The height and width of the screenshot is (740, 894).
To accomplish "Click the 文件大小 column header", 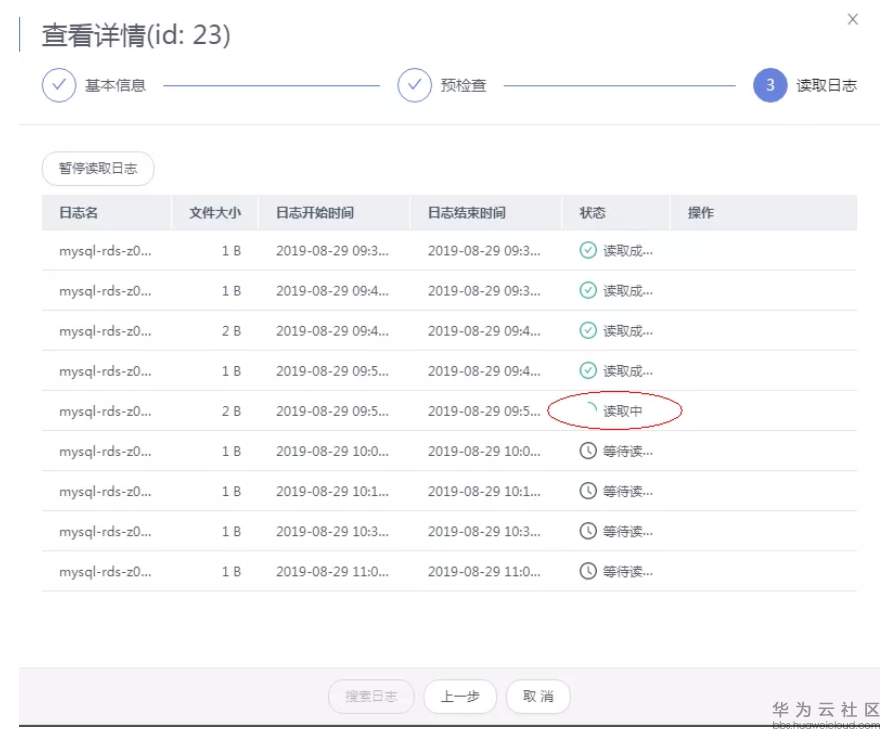I will tap(215, 213).
